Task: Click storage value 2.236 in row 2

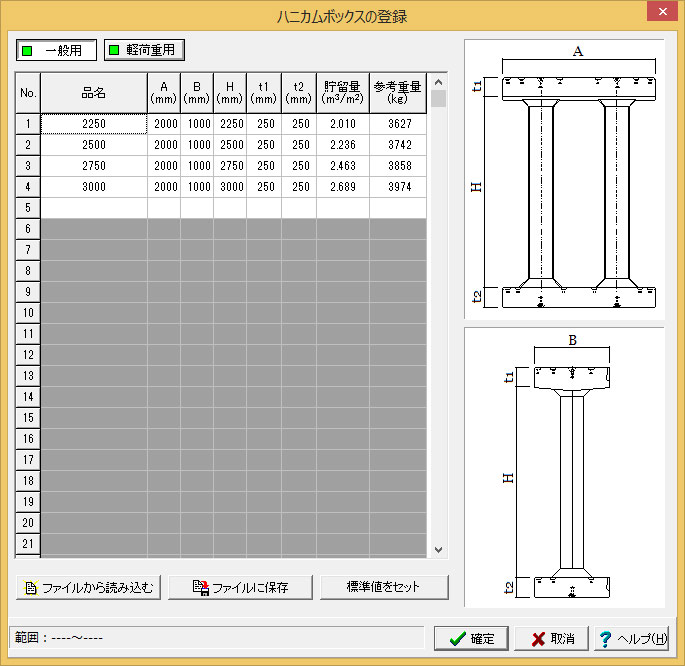Action: point(343,145)
